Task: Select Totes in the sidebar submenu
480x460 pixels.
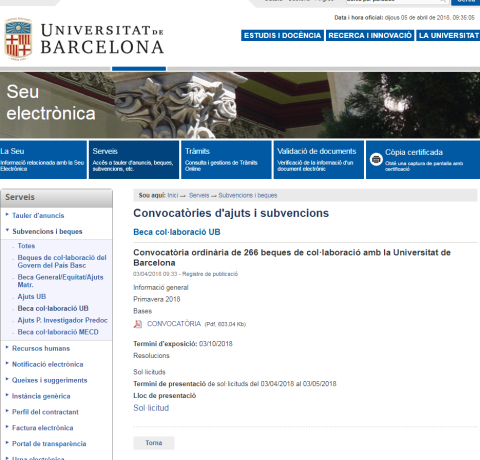Action: point(26,246)
